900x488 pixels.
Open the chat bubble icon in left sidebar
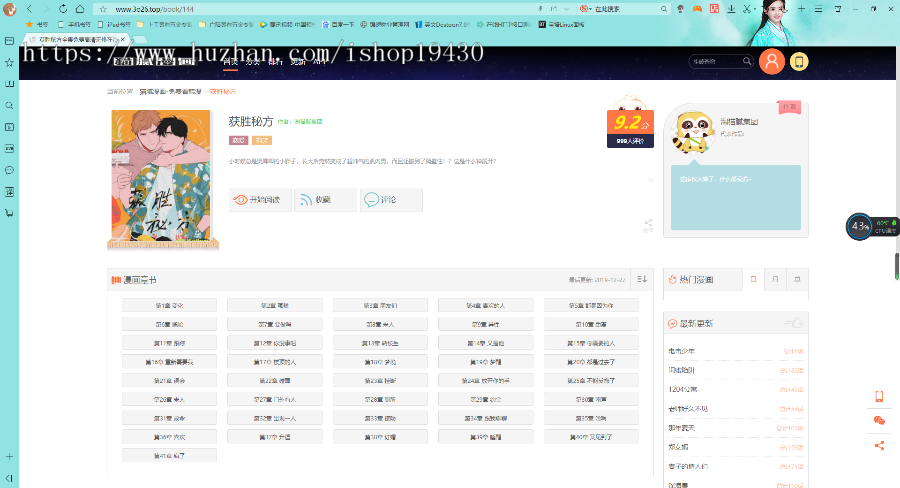click(9, 171)
